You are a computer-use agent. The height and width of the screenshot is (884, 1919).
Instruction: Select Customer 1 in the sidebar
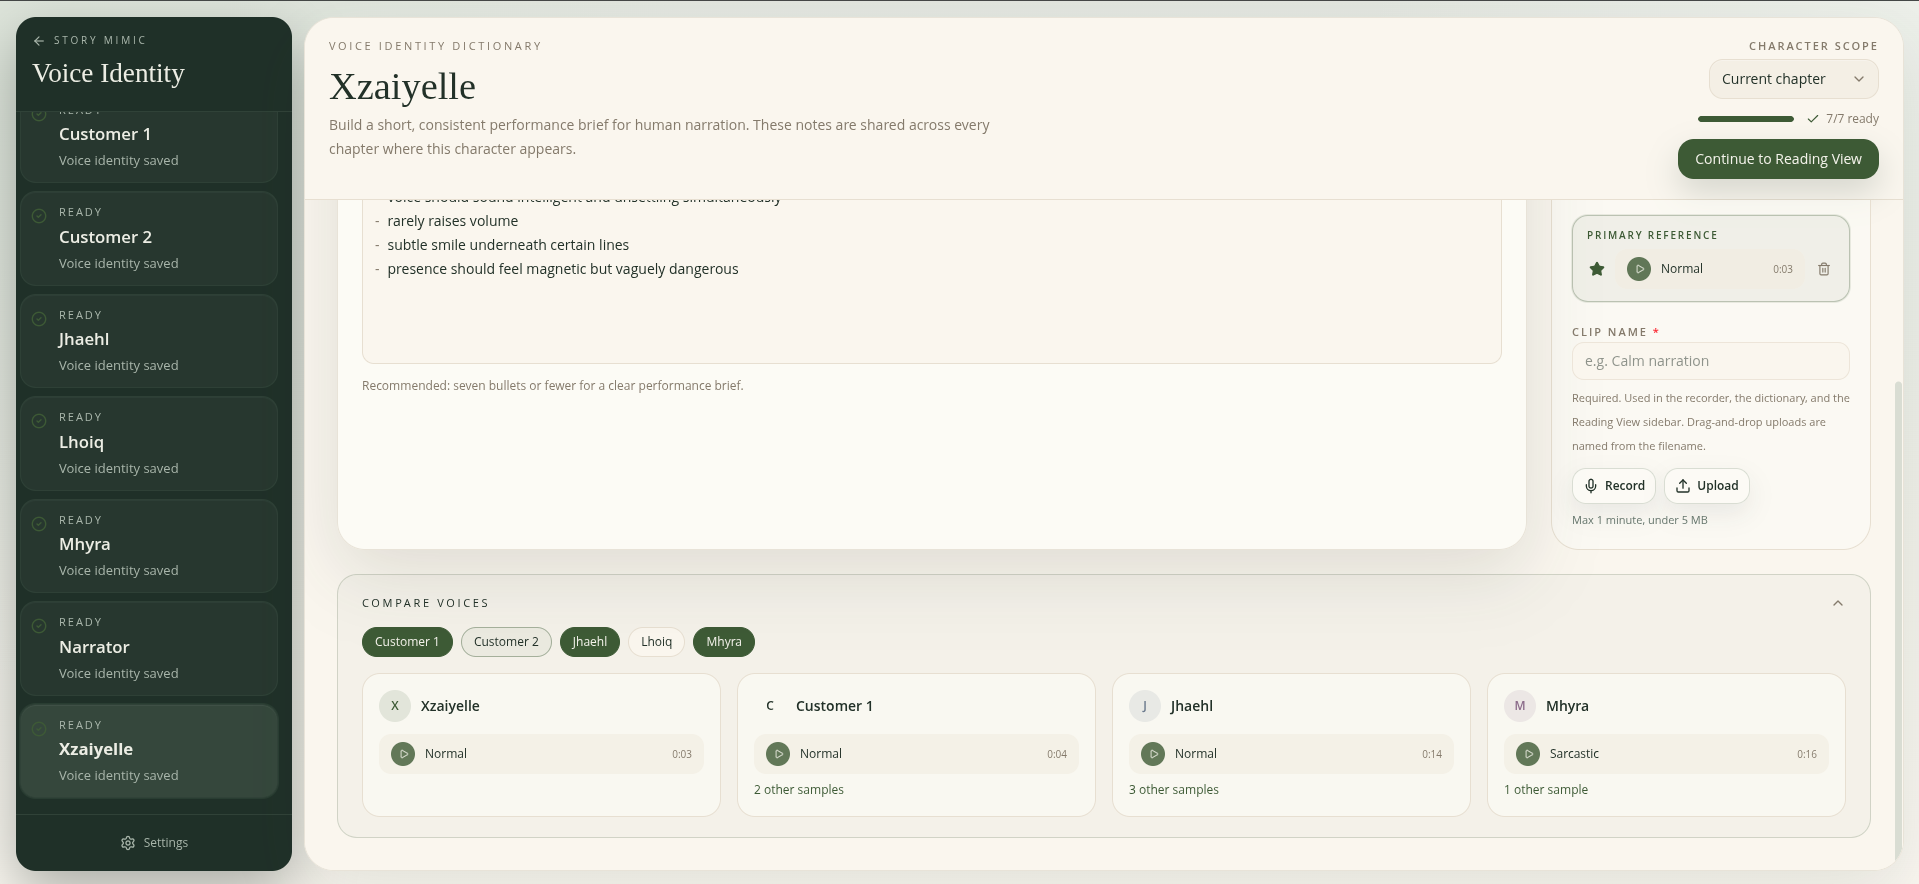click(x=149, y=145)
